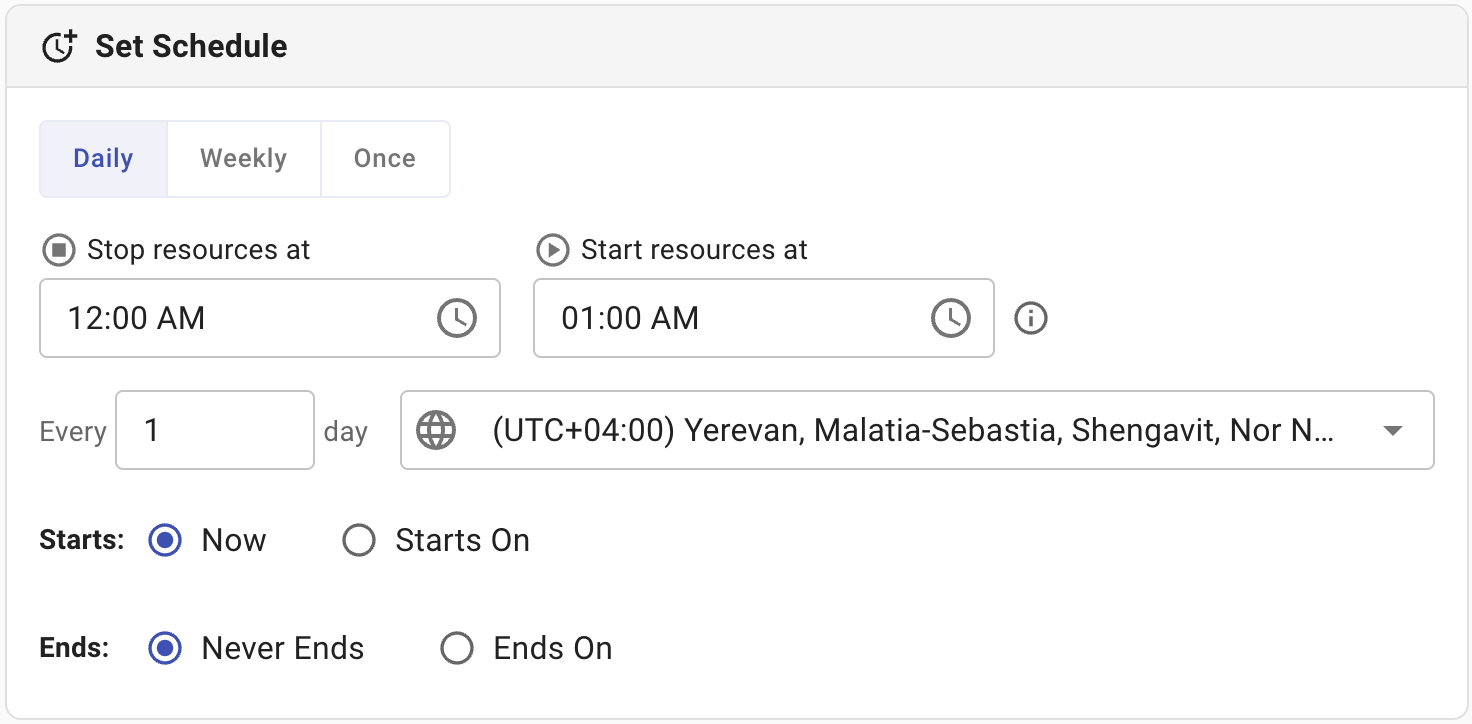Click the stop icon beside Stop resources
This screenshot has height=724, width=1472.
pos(58,250)
